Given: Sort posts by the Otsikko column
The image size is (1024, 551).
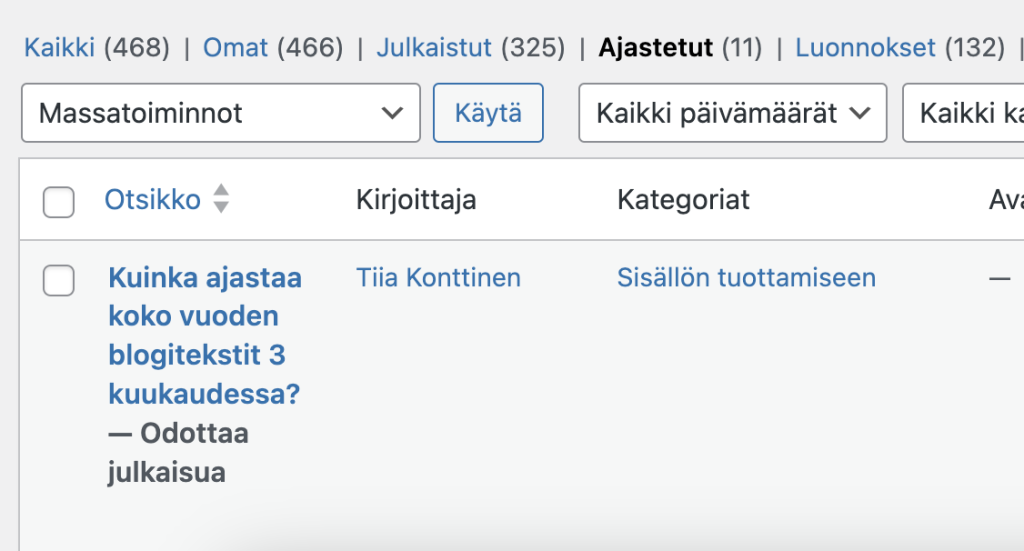Looking at the screenshot, I should point(152,199).
